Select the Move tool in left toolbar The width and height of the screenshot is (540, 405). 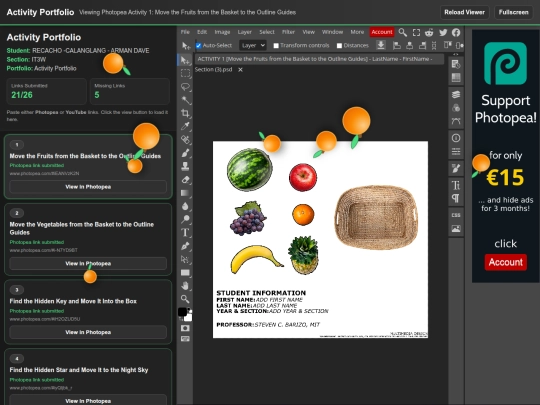pyautogui.click(x=185, y=60)
